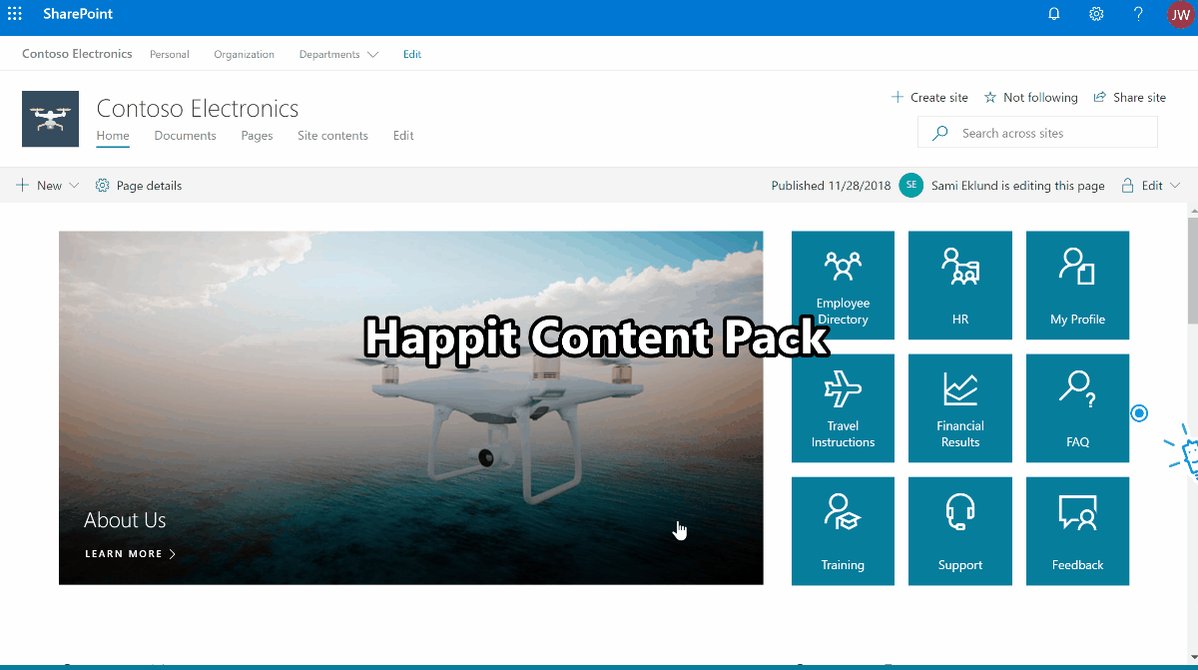
Task: Select the Pages tab
Action: pos(257,135)
